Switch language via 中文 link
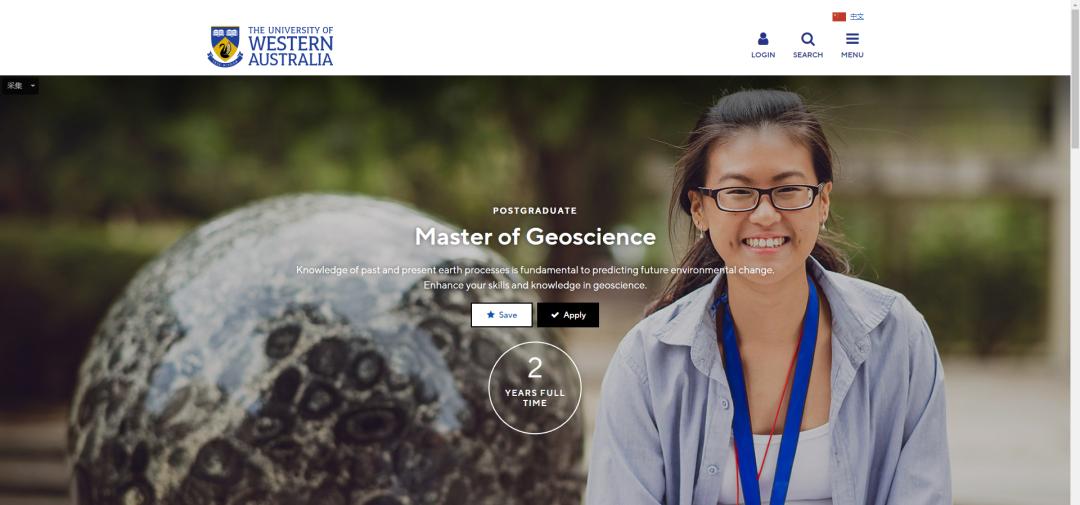The image size is (1080, 505). 856,17
